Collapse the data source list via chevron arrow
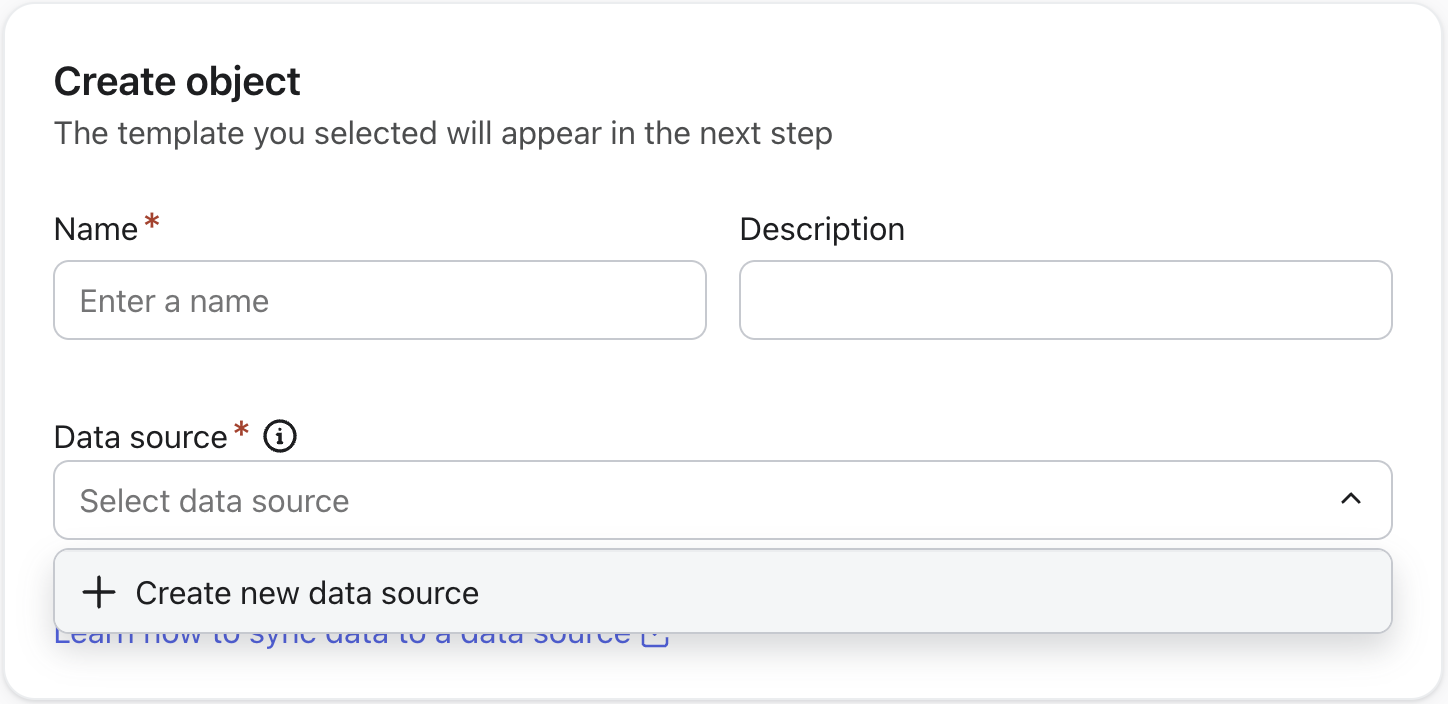Viewport: 1448px width, 704px height. coord(1351,499)
